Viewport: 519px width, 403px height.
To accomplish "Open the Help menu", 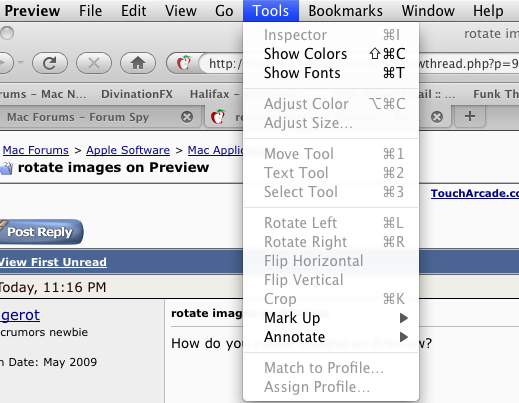I will [488, 11].
